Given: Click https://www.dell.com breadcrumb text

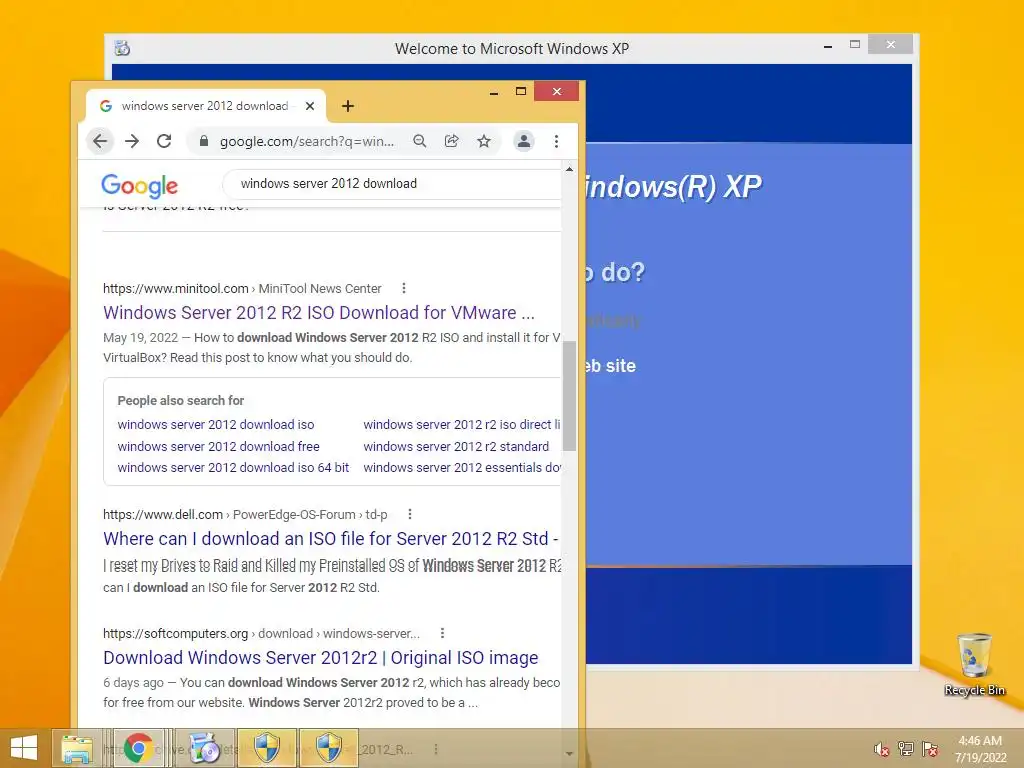Looking at the screenshot, I should (163, 515).
